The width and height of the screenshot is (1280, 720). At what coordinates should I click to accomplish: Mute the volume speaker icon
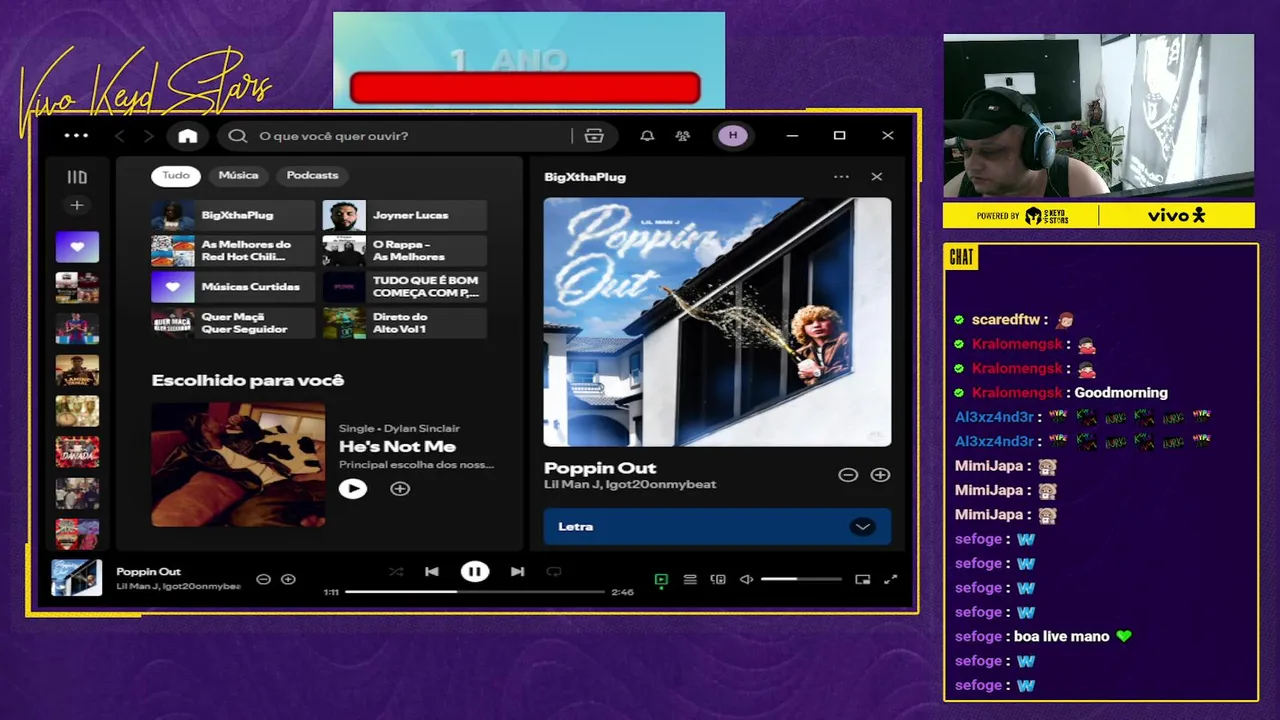pyautogui.click(x=746, y=579)
